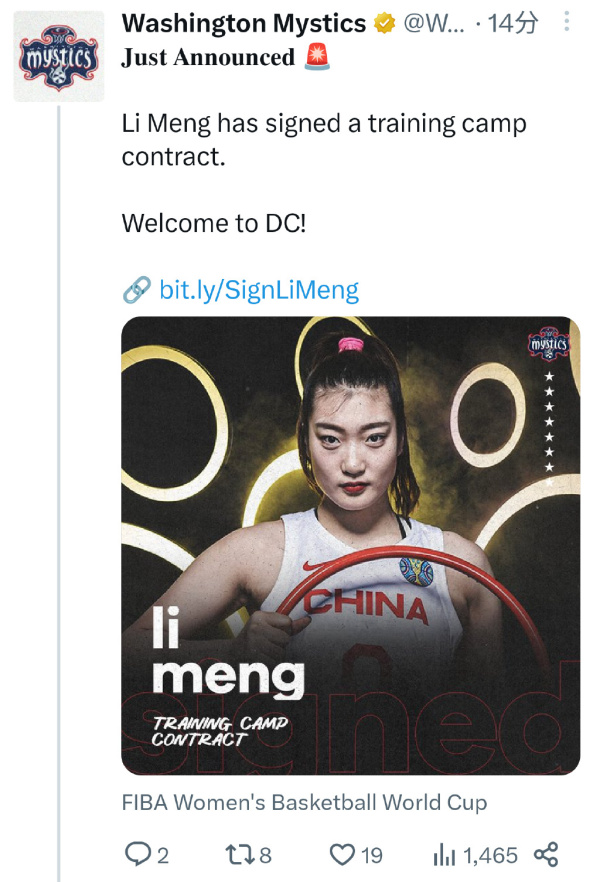Retweet this post using the retweet icon

(238, 854)
